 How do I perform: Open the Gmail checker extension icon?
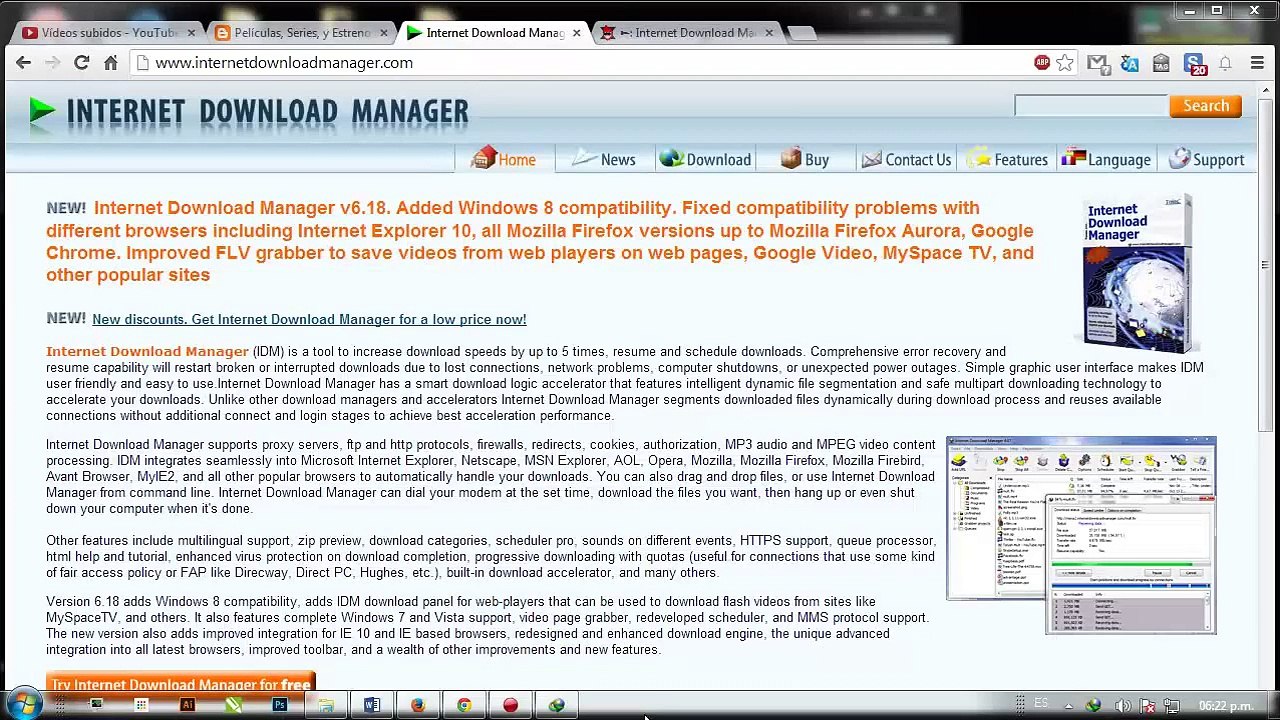[1098, 63]
